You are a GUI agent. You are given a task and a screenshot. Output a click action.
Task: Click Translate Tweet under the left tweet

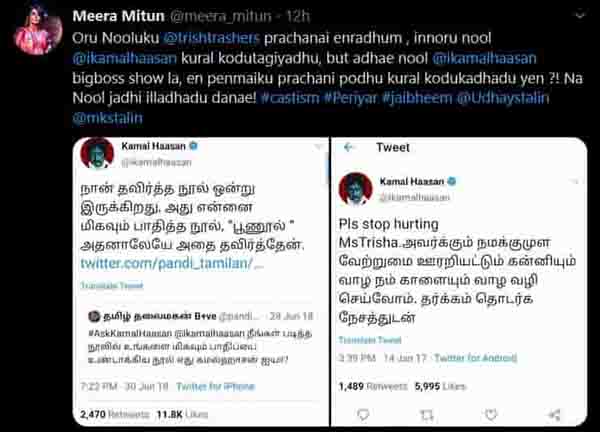[112, 285]
